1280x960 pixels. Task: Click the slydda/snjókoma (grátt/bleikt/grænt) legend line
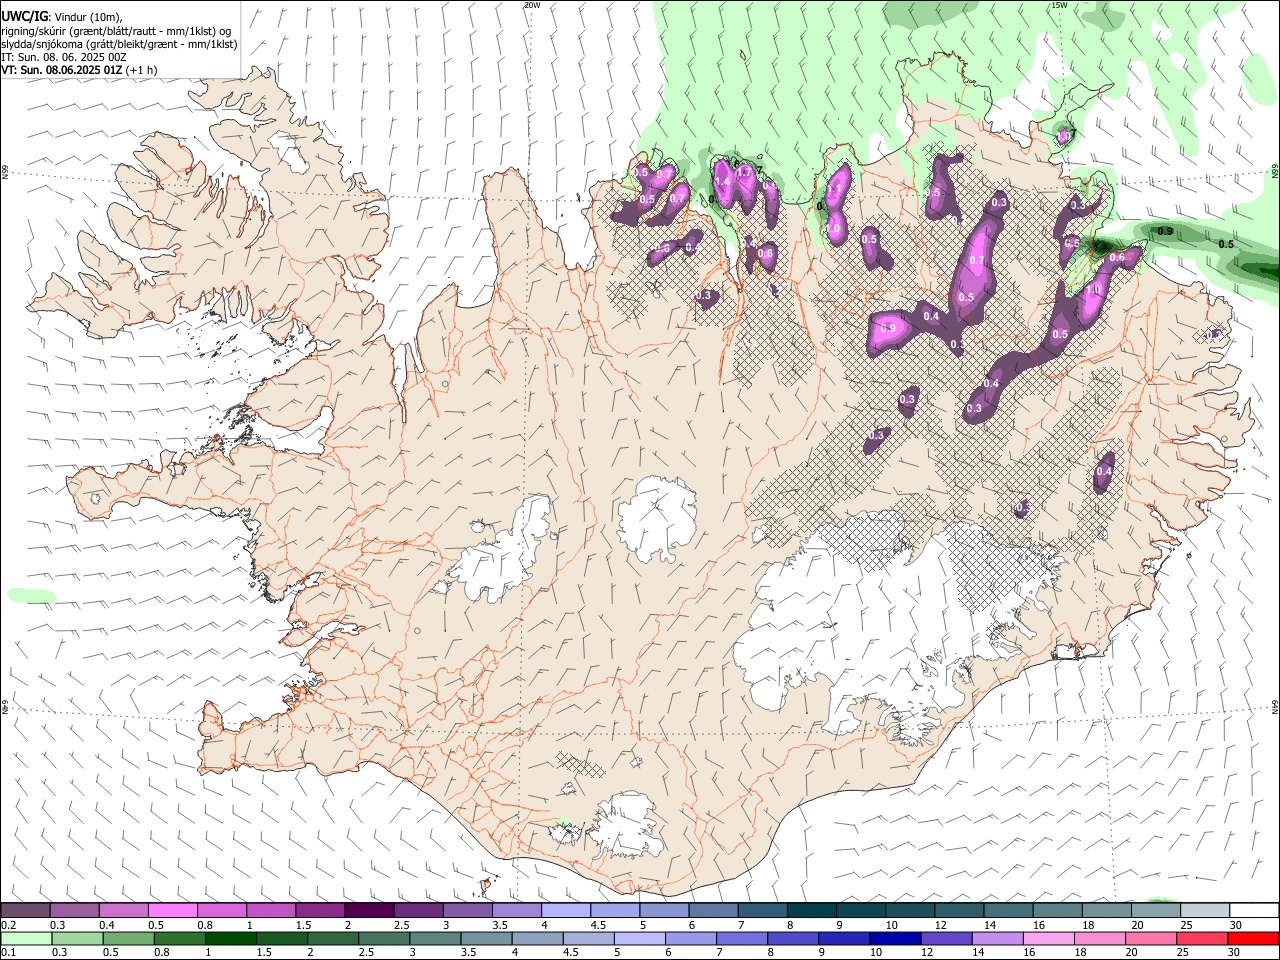[119, 44]
